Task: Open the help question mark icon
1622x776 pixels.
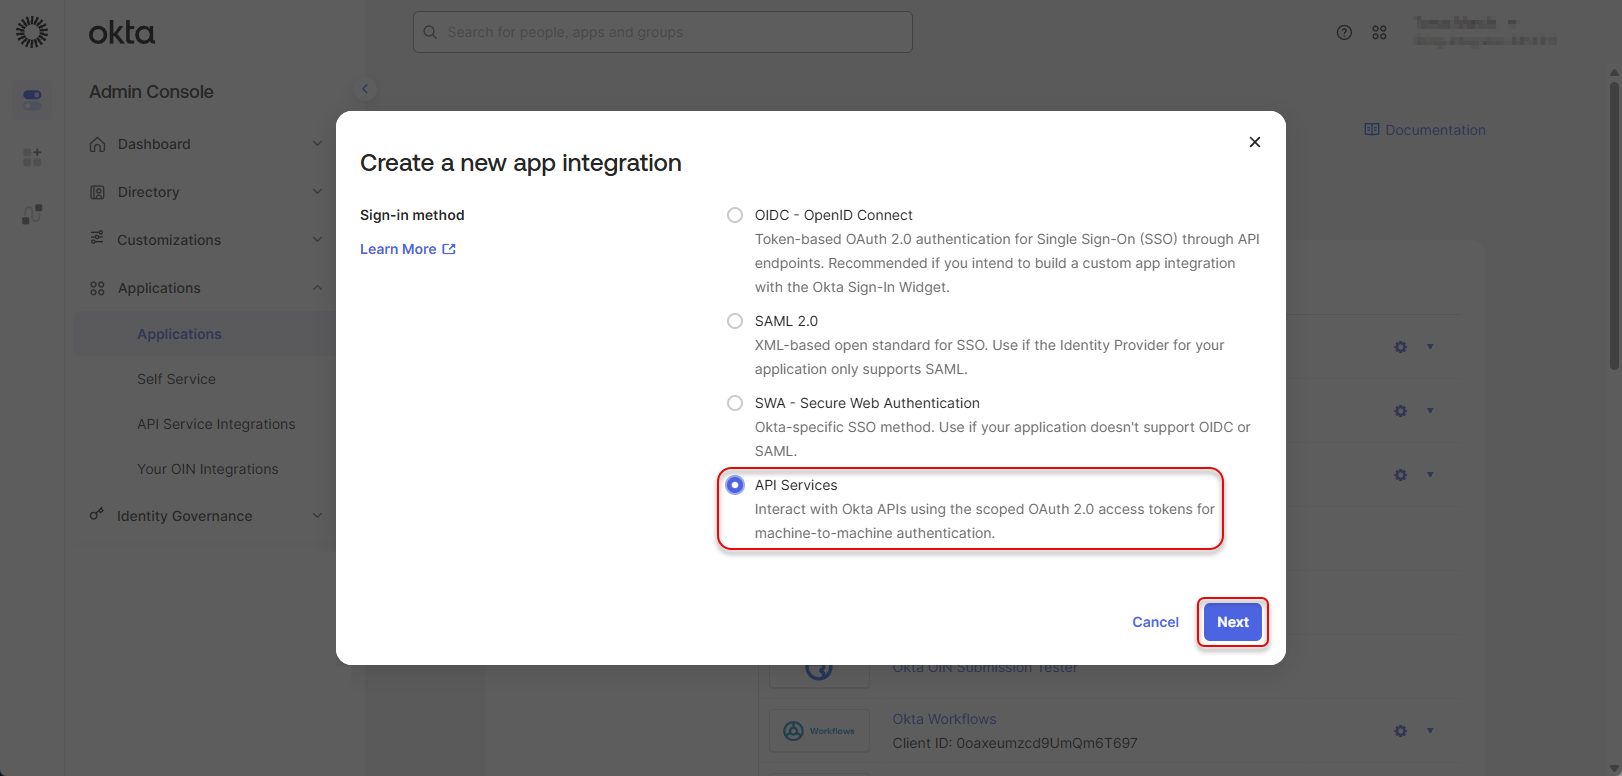Action: 1344,32
